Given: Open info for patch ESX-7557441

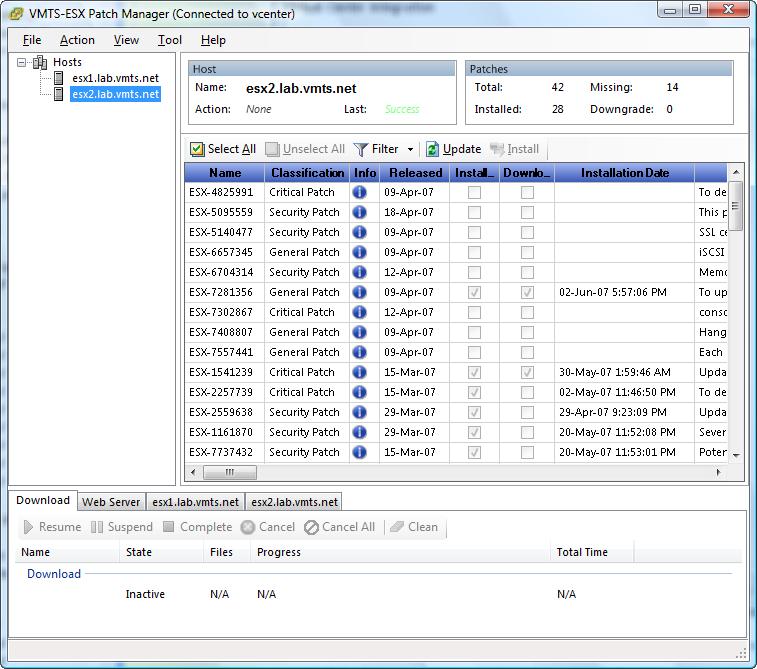Looking at the screenshot, I should (x=359, y=352).
